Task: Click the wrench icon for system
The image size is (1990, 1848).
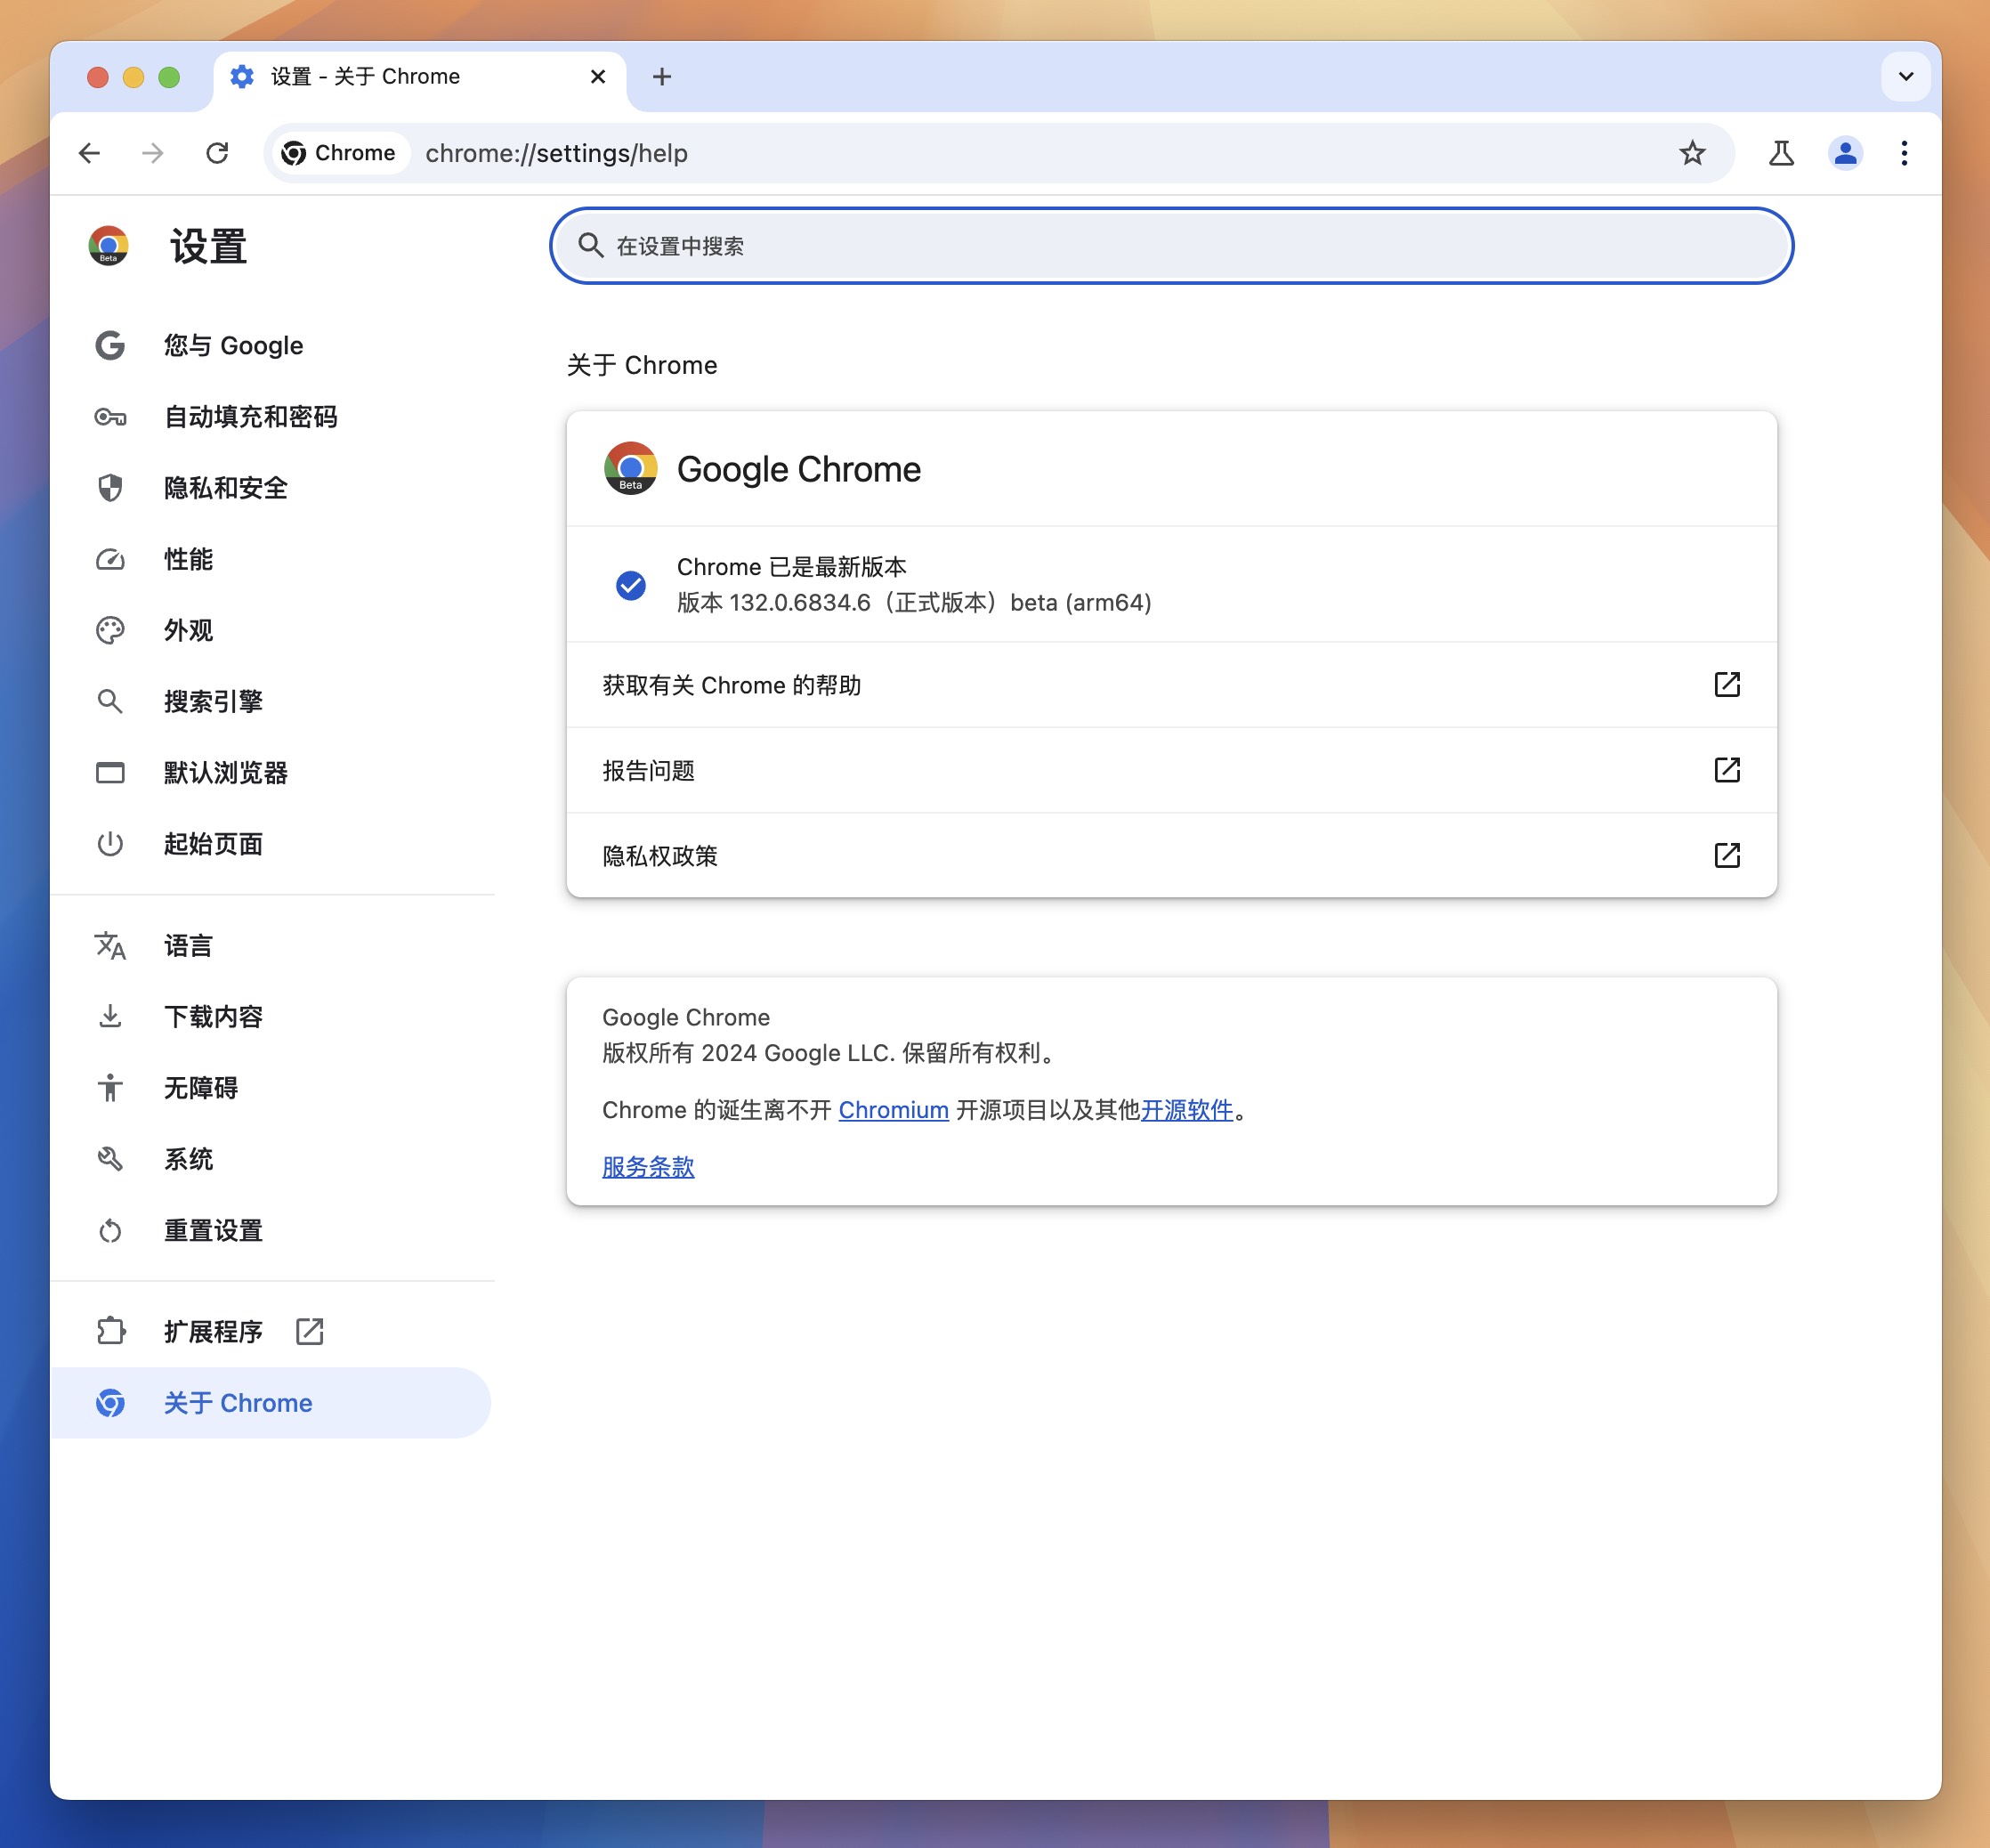Action: point(110,1159)
